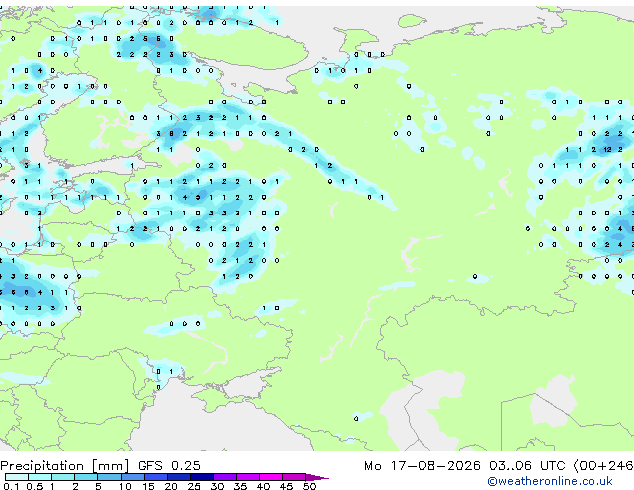The height and width of the screenshot is (490, 634).
Task: Pick the 15–20 mm legend color swatch
Action: pos(156,477)
